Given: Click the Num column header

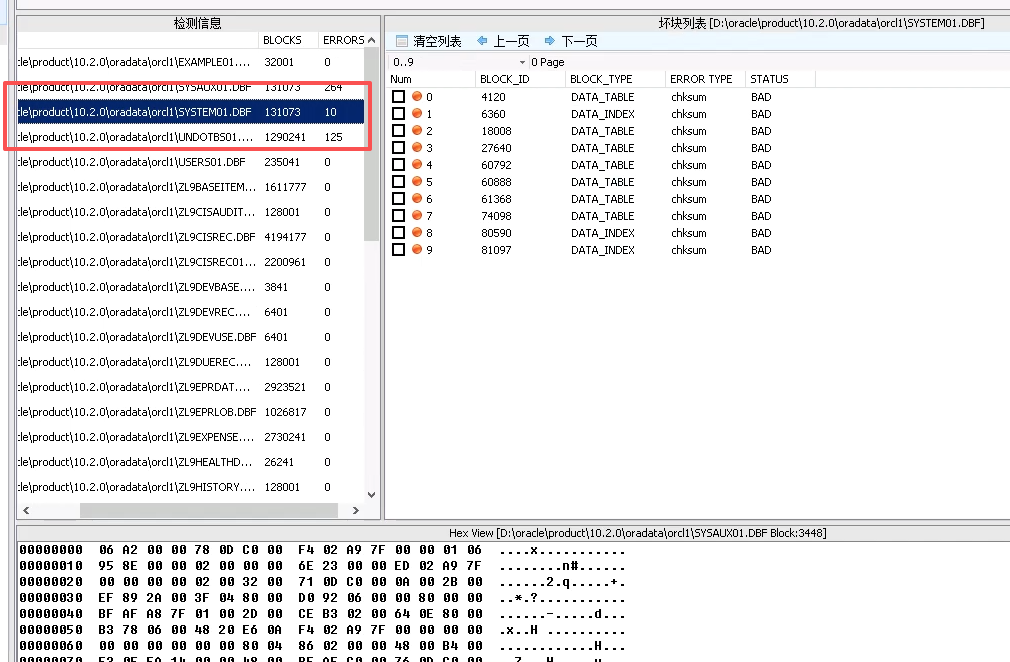Looking at the screenshot, I should pyautogui.click(x=431, y=79).
